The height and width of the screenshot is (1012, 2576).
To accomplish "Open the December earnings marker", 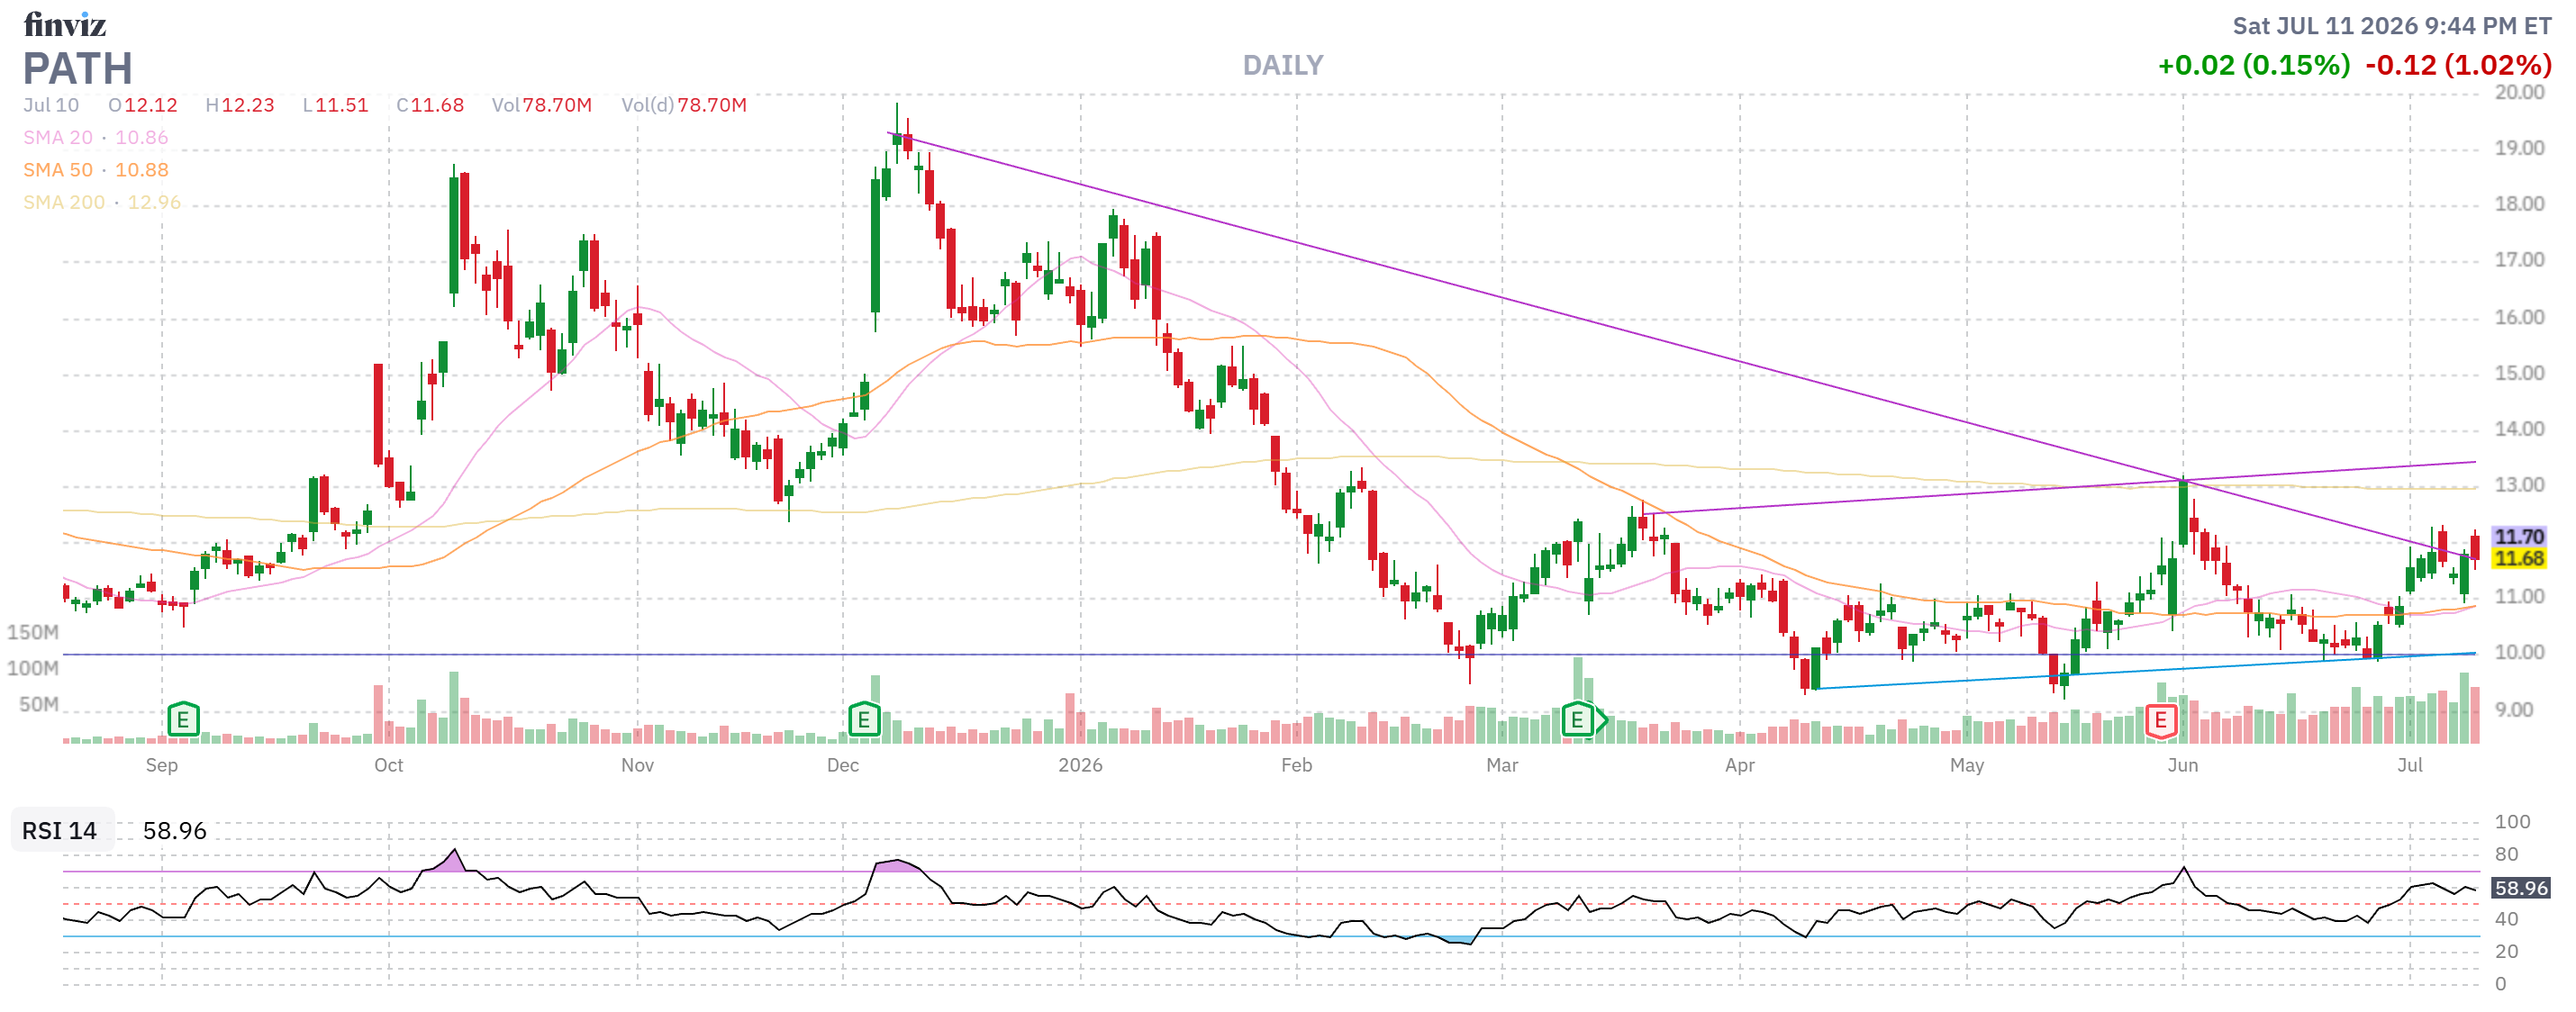I will tap(864, 719).
